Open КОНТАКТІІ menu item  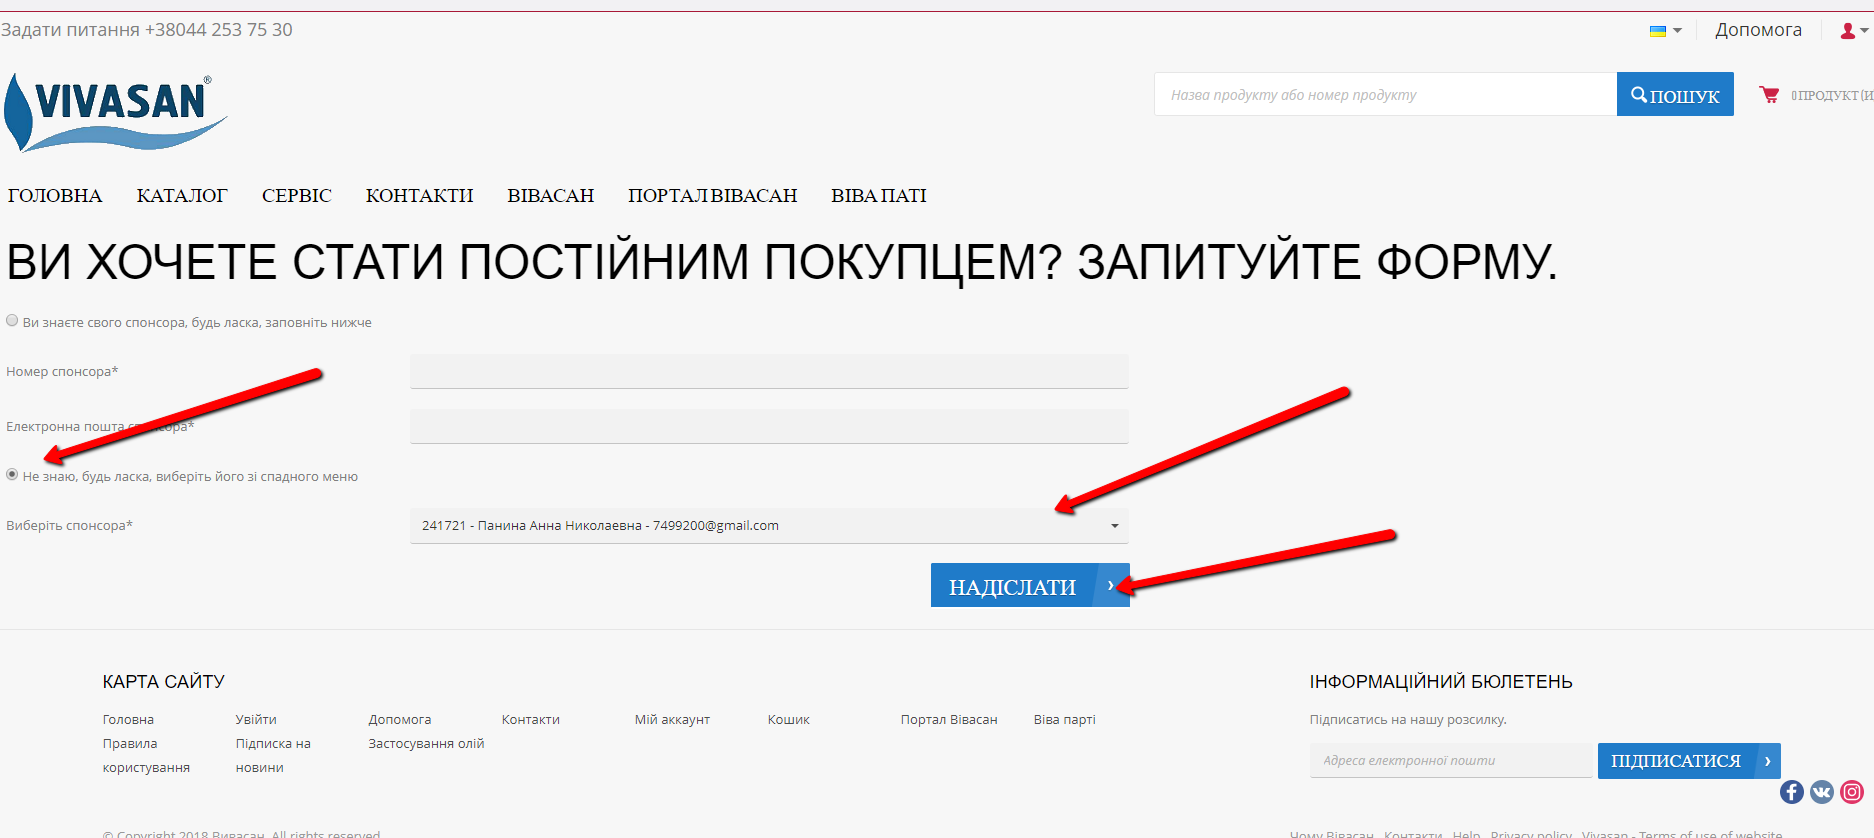point(420,196)
